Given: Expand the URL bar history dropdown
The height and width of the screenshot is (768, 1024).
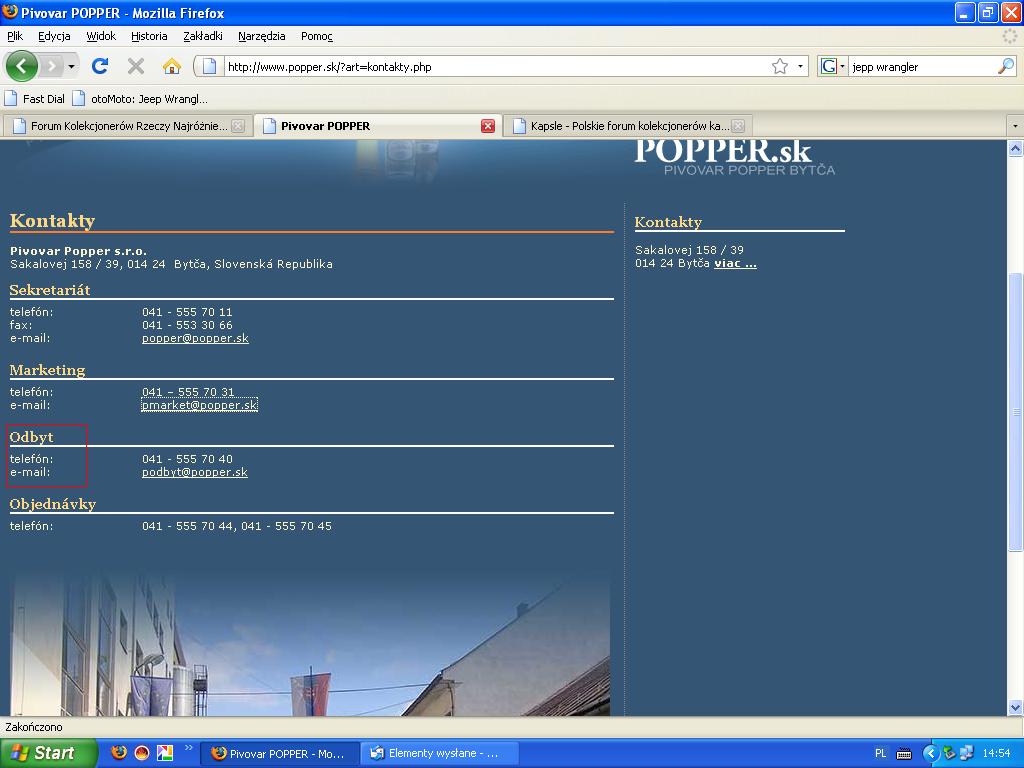Looking at the screenshot, I should click(x=801, y=67).
